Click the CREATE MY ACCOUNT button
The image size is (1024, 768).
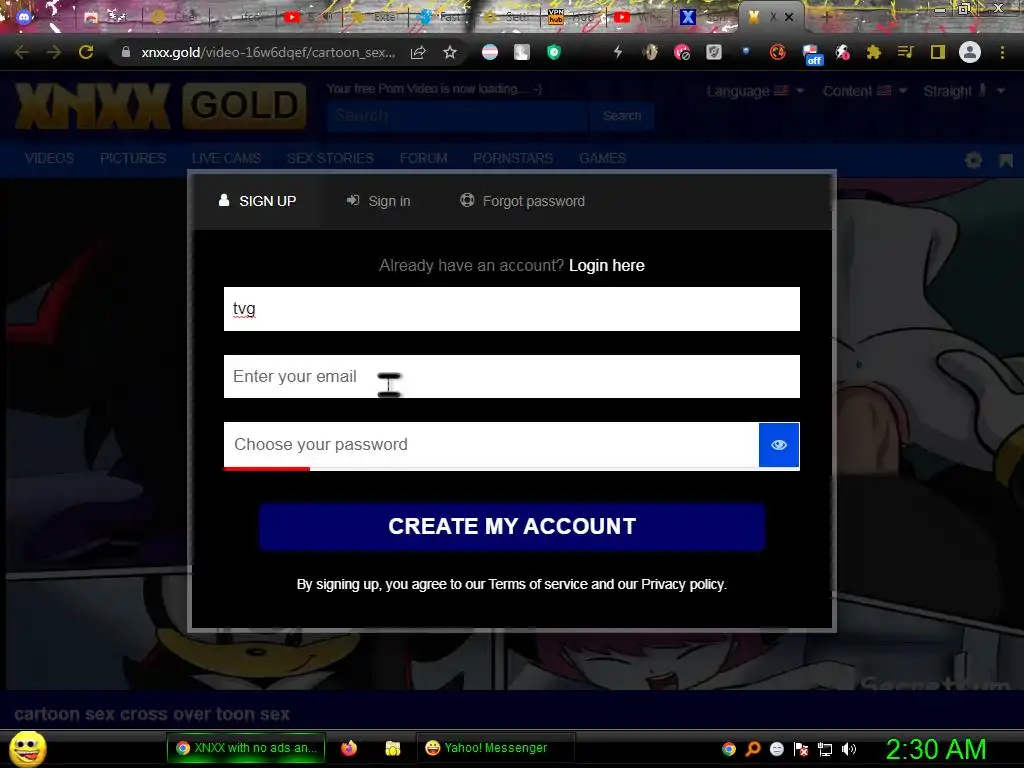click(x=511, y=526)
